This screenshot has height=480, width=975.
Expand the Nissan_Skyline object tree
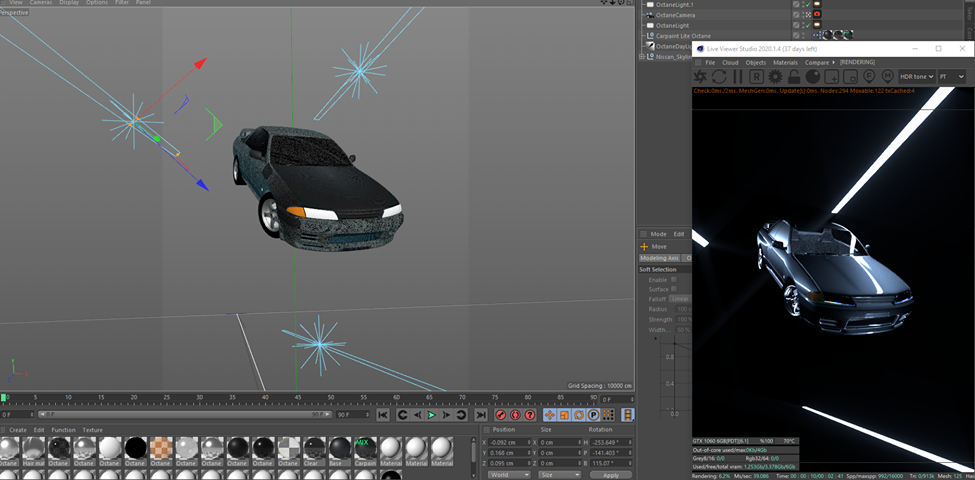(642, 57)
